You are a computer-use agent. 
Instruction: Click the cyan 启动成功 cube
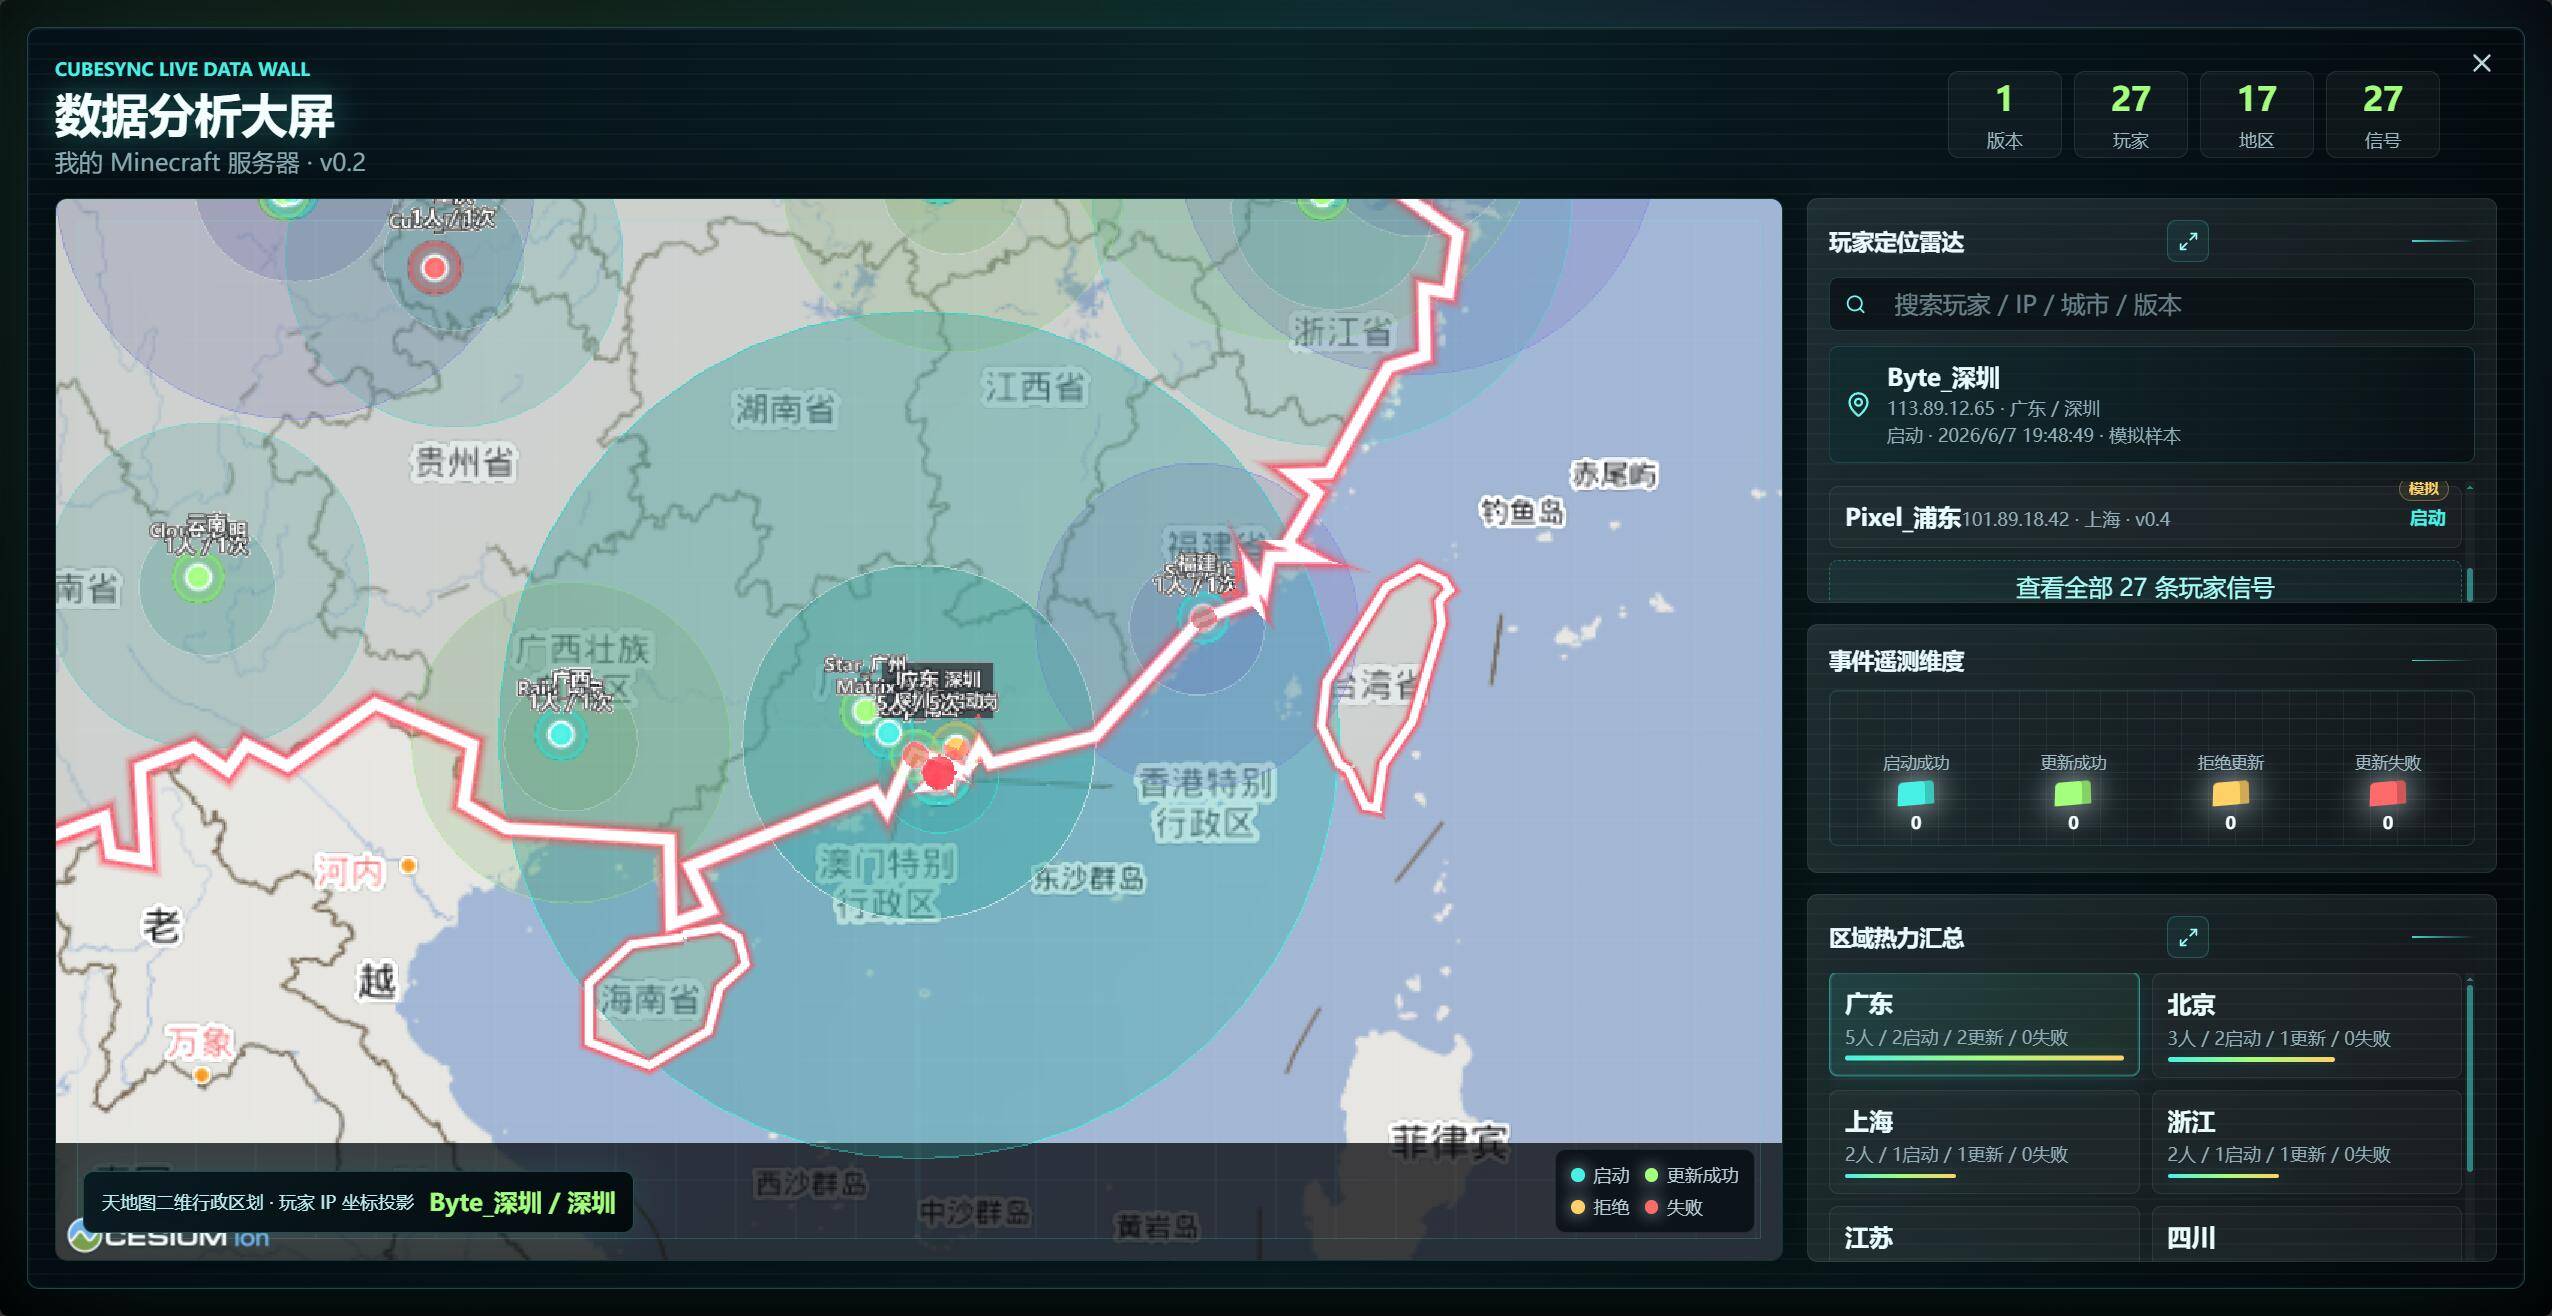1915,794
